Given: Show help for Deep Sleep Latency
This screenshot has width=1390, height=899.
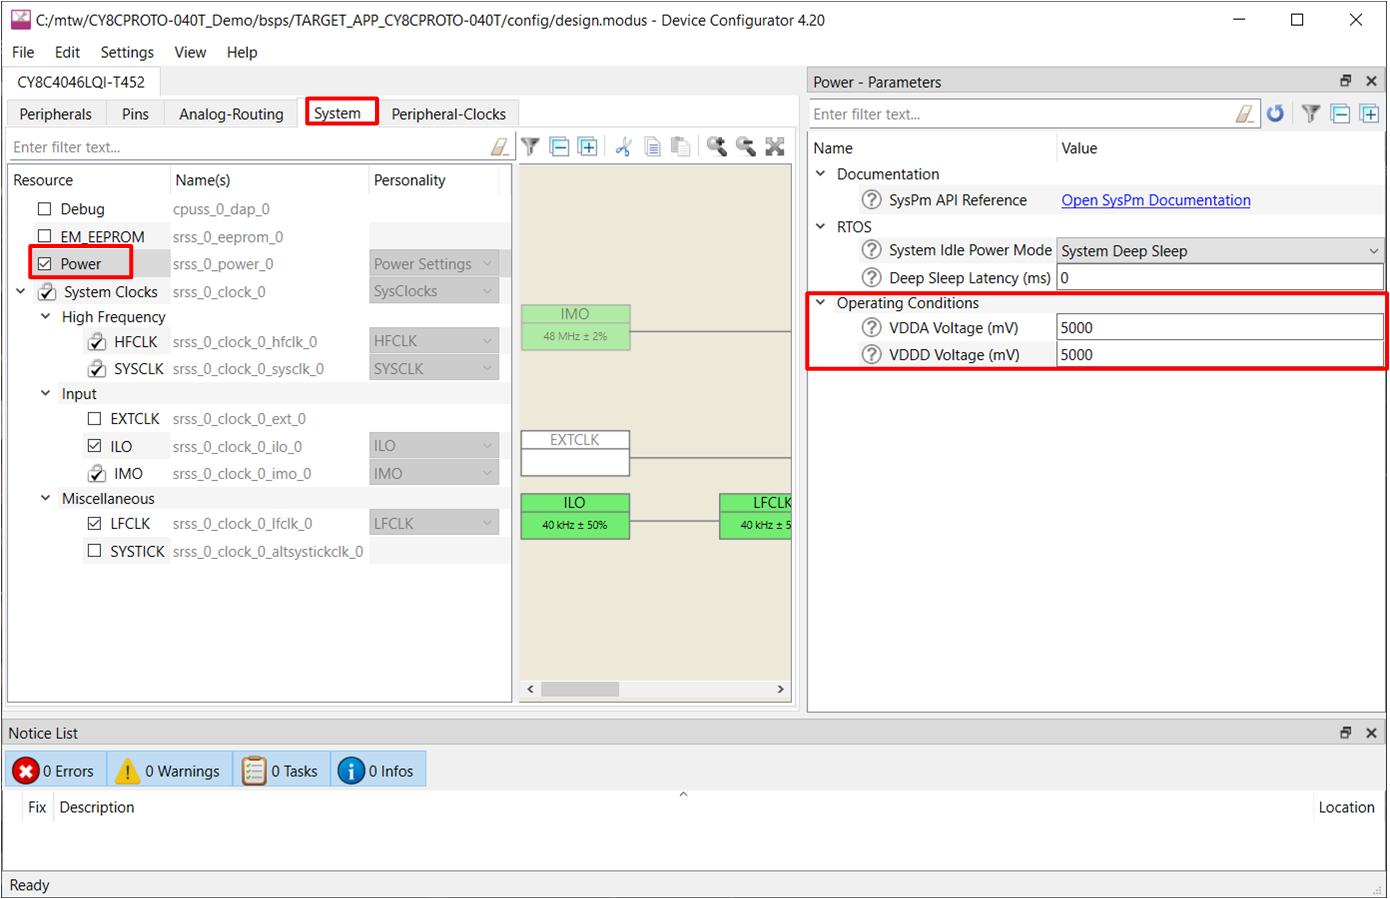Looking at the screenshot, I should [872, 277].
